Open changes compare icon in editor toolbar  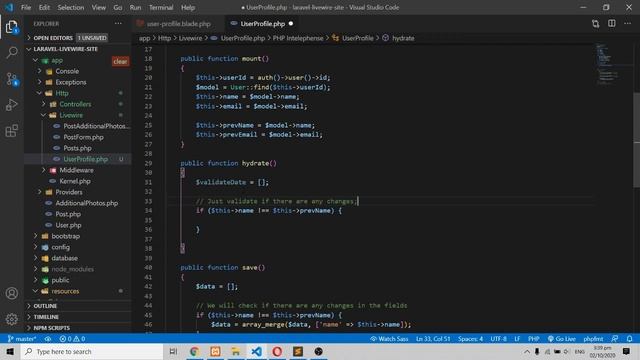[596, 24]
